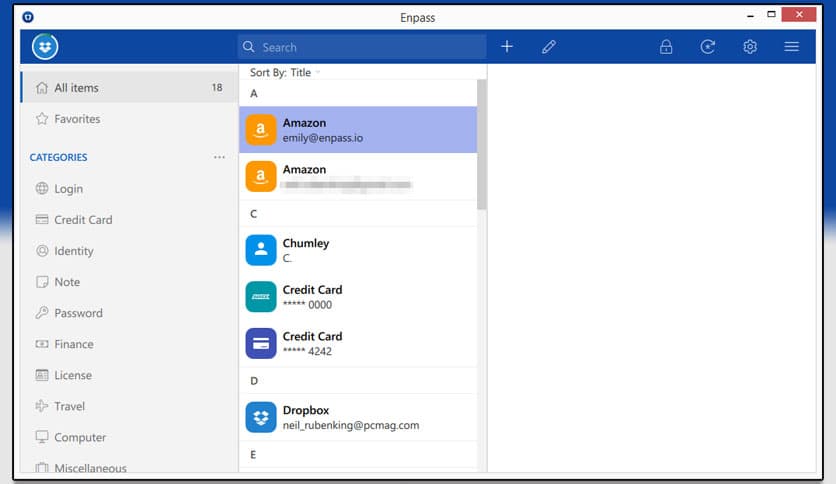
Task: Open the Chumley identity entry
Action: [358, 250]
